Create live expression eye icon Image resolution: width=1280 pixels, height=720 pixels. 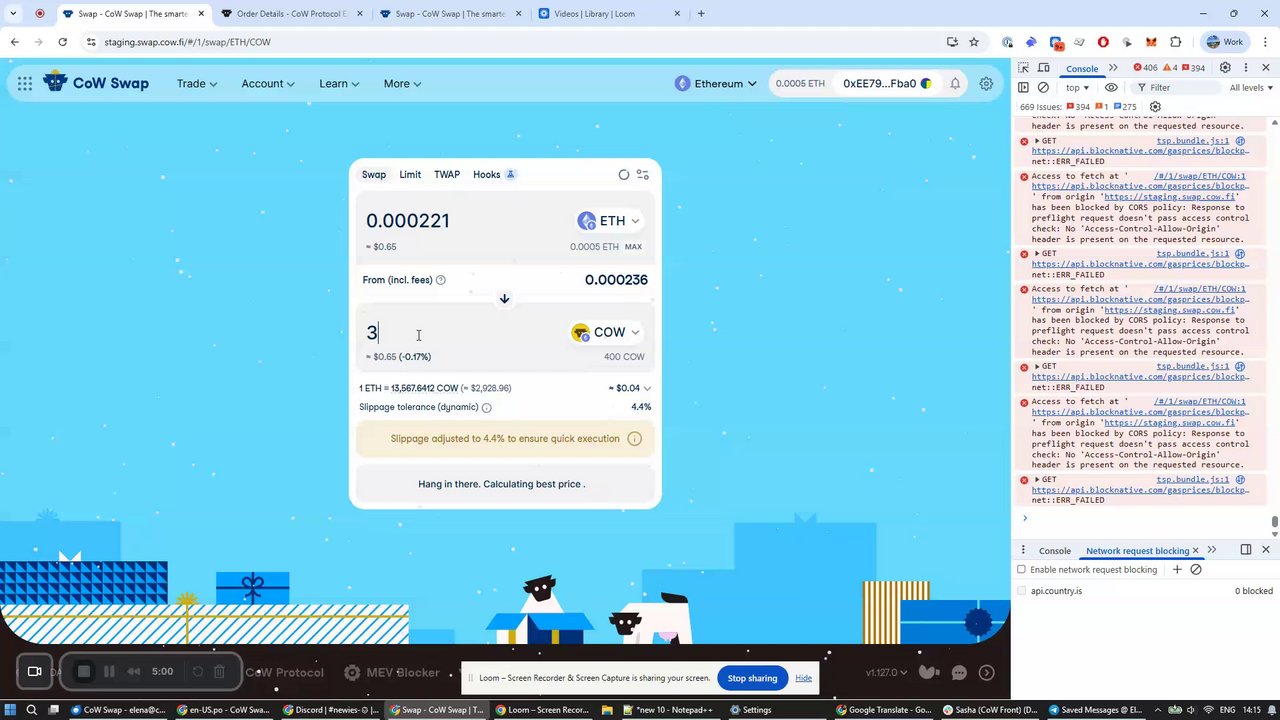pos(1111,88)
